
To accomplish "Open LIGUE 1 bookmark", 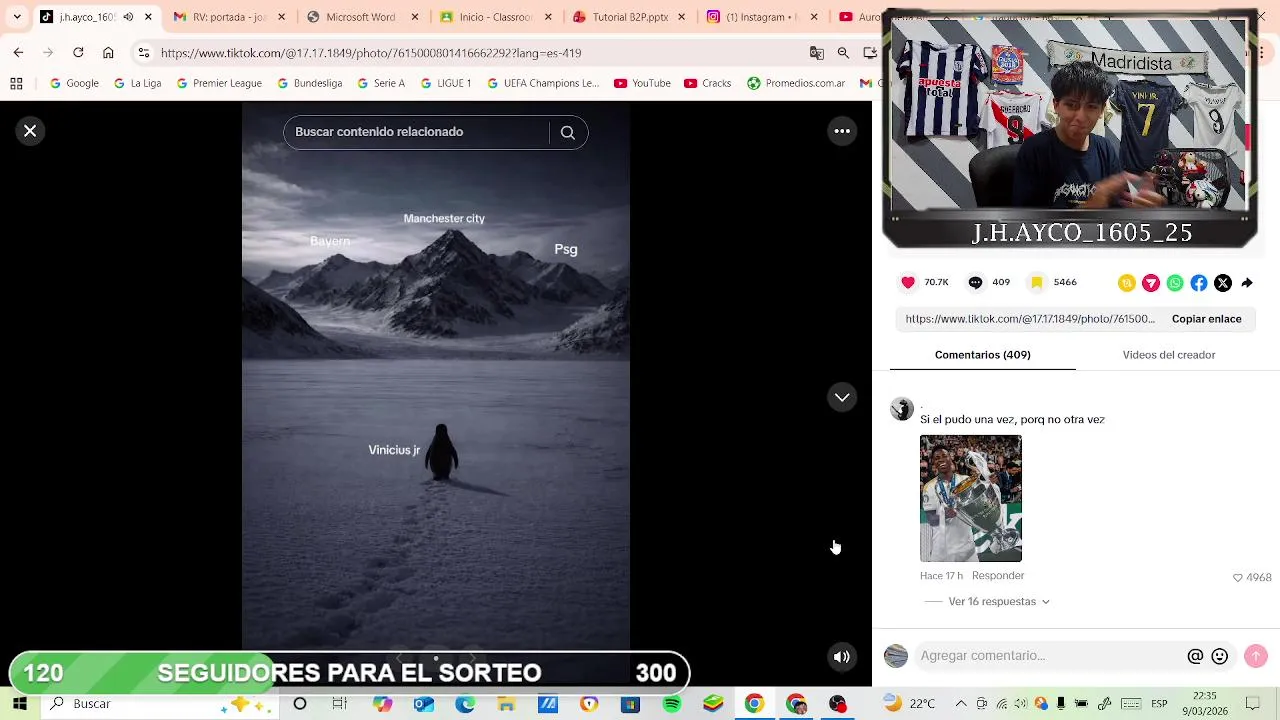I will pos(445,83).
